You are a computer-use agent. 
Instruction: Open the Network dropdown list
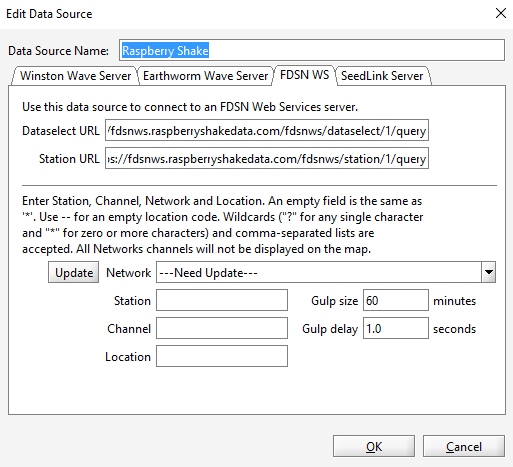489,272
